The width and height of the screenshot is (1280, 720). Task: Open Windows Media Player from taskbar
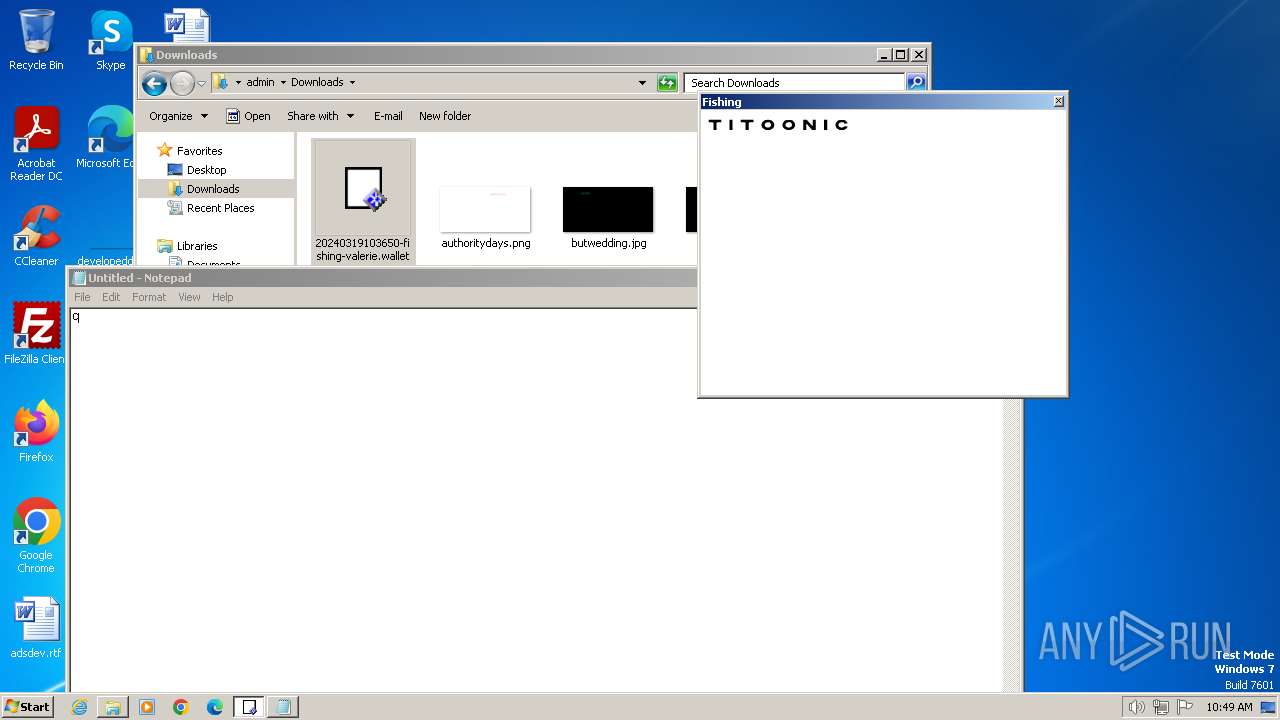click(x=147, y=707)
